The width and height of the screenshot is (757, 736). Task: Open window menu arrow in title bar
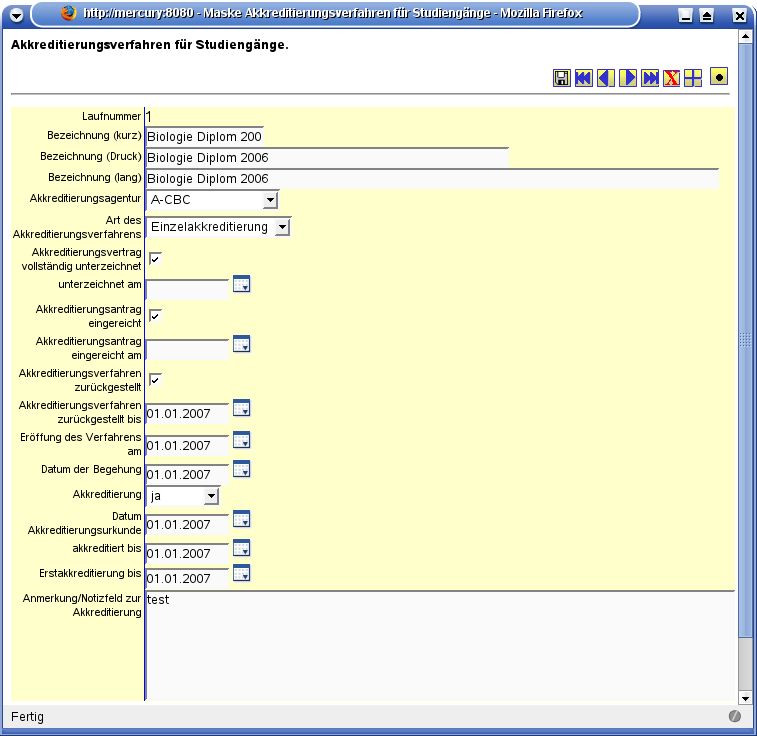click(16, 15)
